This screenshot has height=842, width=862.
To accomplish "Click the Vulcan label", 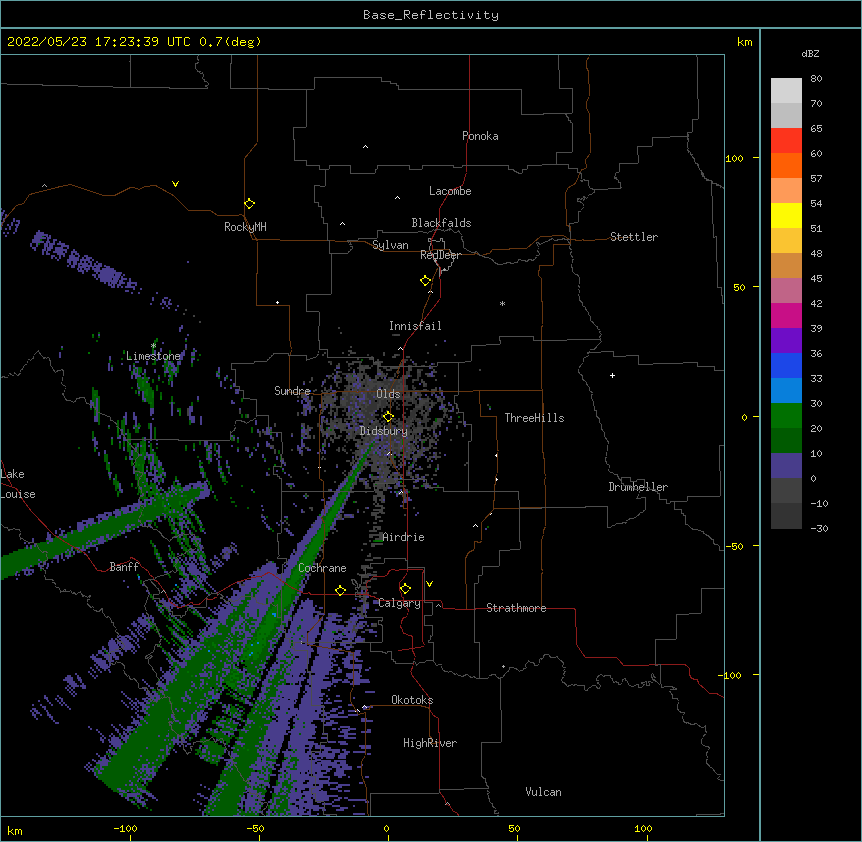I will pyautogui.click(x=543, y=792).
